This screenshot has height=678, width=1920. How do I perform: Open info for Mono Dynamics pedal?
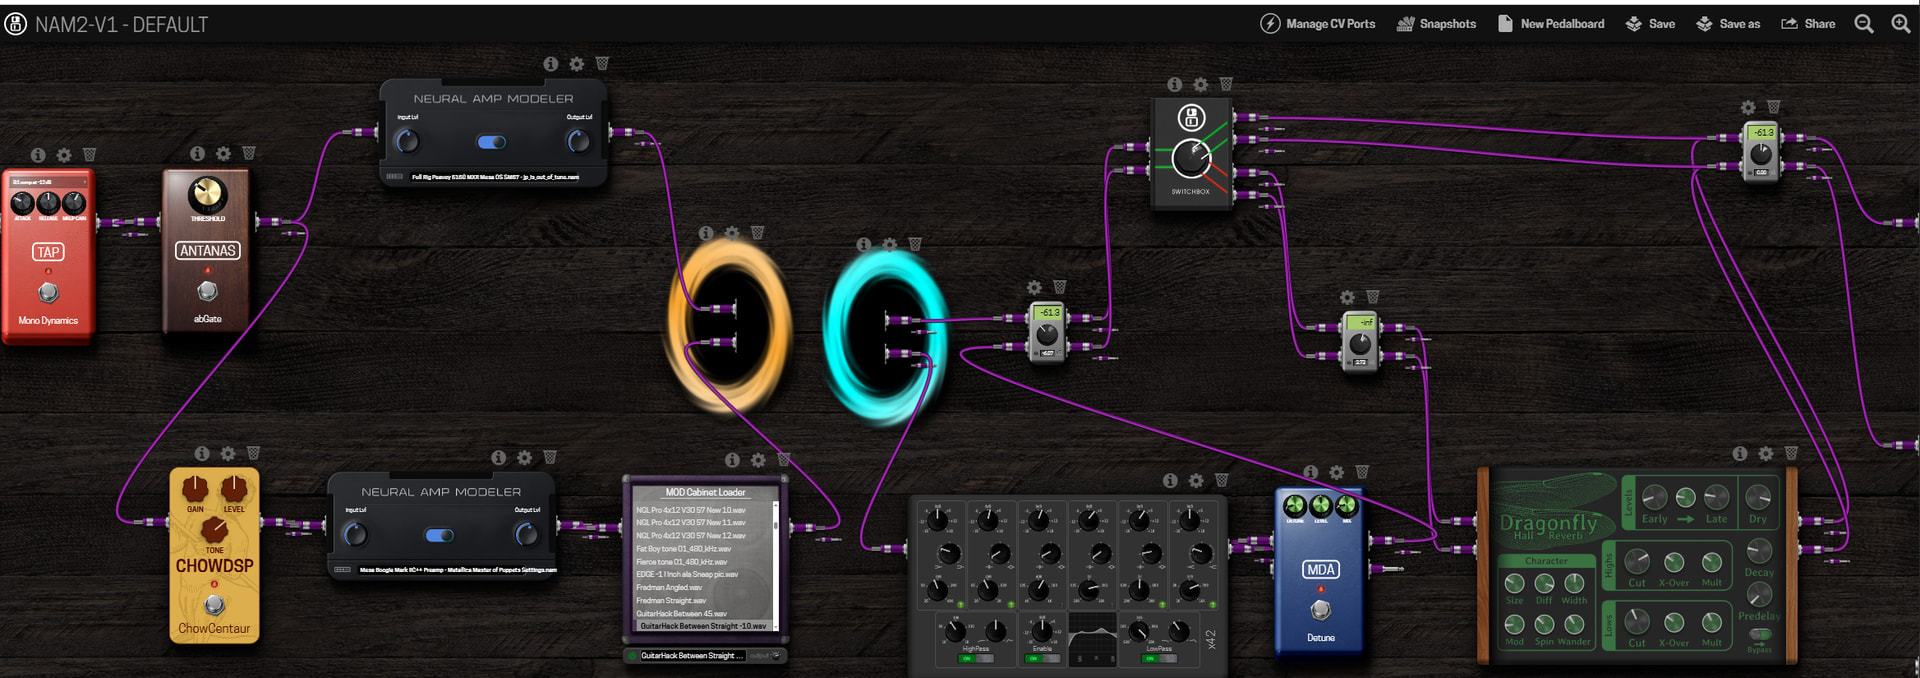(38, 155)
